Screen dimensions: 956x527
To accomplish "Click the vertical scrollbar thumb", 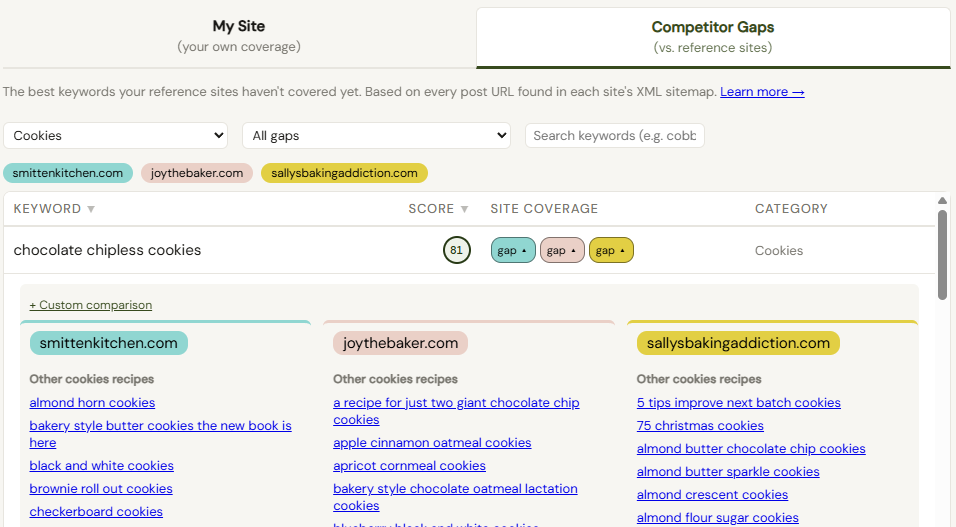I will click(x=942, y=255).
